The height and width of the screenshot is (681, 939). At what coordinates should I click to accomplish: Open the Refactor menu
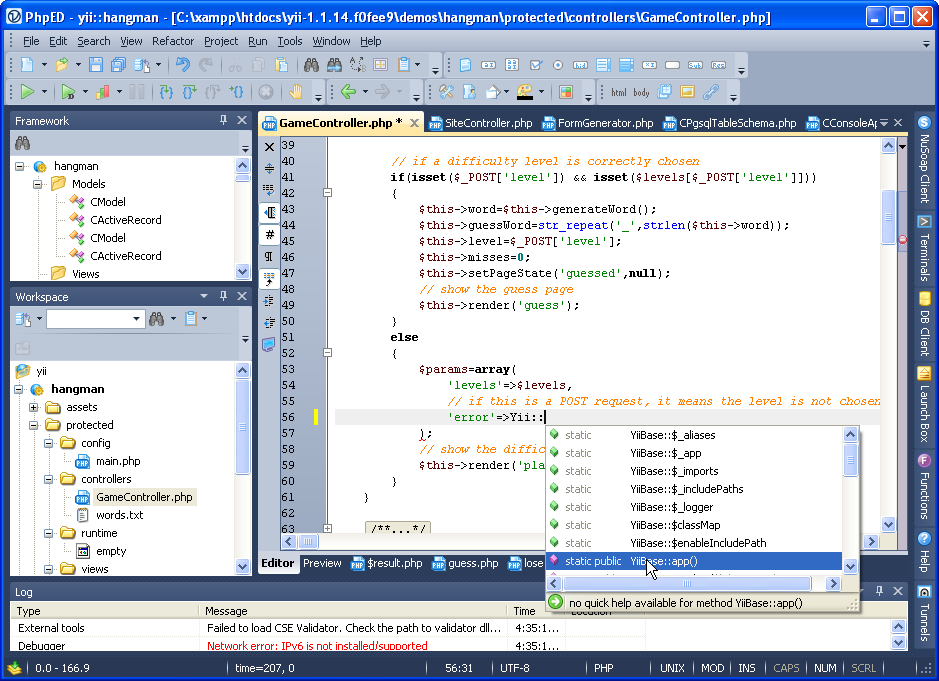(x=173, y=41)
